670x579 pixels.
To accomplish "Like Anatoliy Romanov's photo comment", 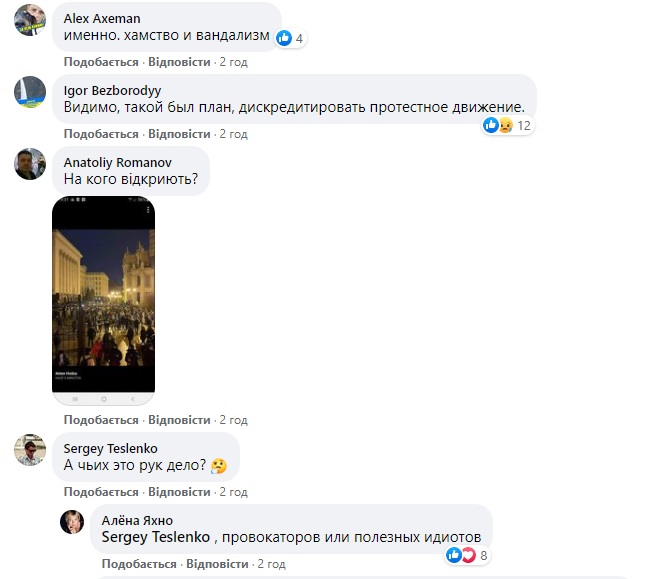I will (x=101, y=420).
